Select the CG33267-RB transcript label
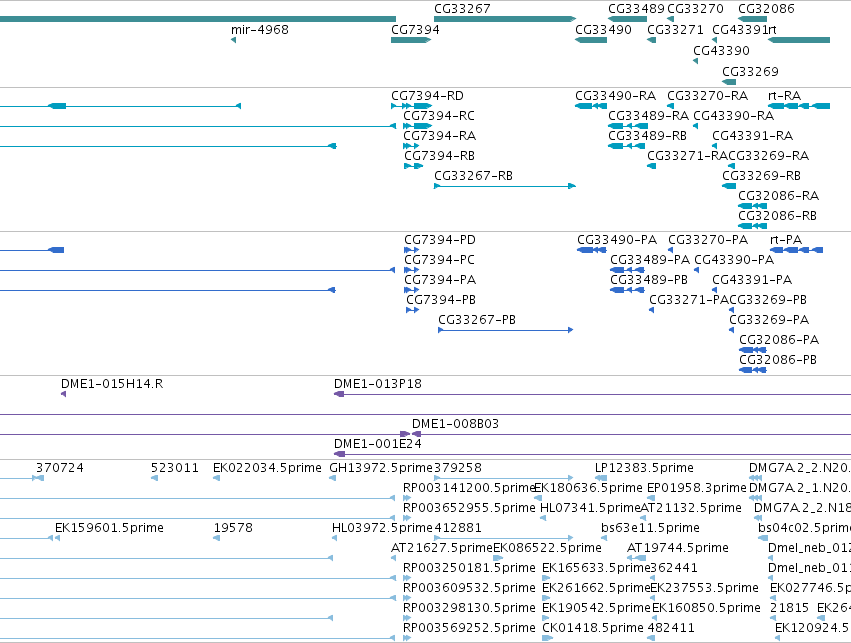This screenshot has height=643, width=851. click(x=473, y=176)
